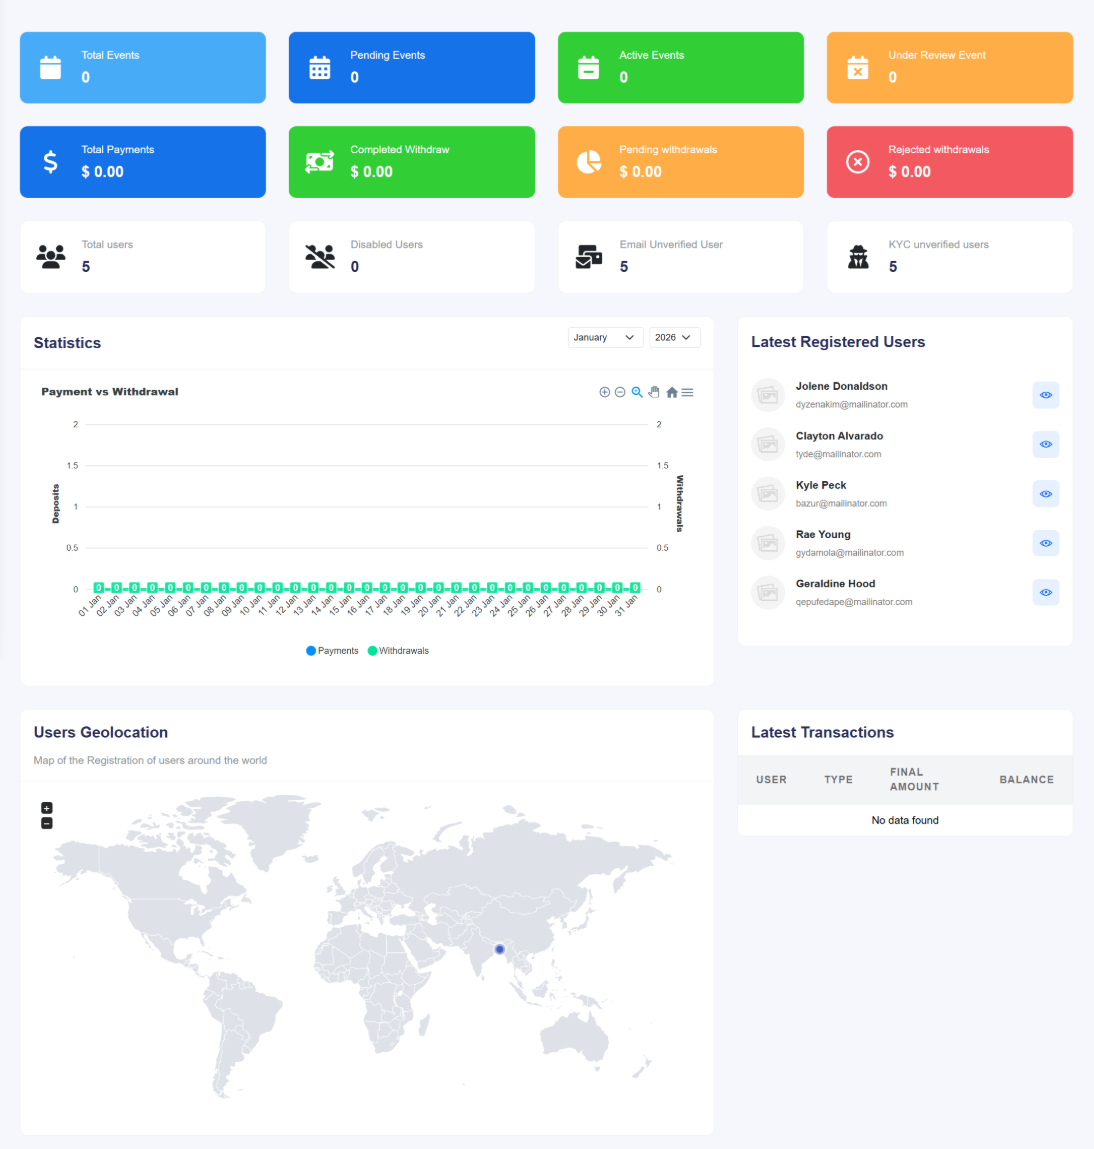
Task: Toggle the Payments series in the chart legend
Action: tap(332, 650)
